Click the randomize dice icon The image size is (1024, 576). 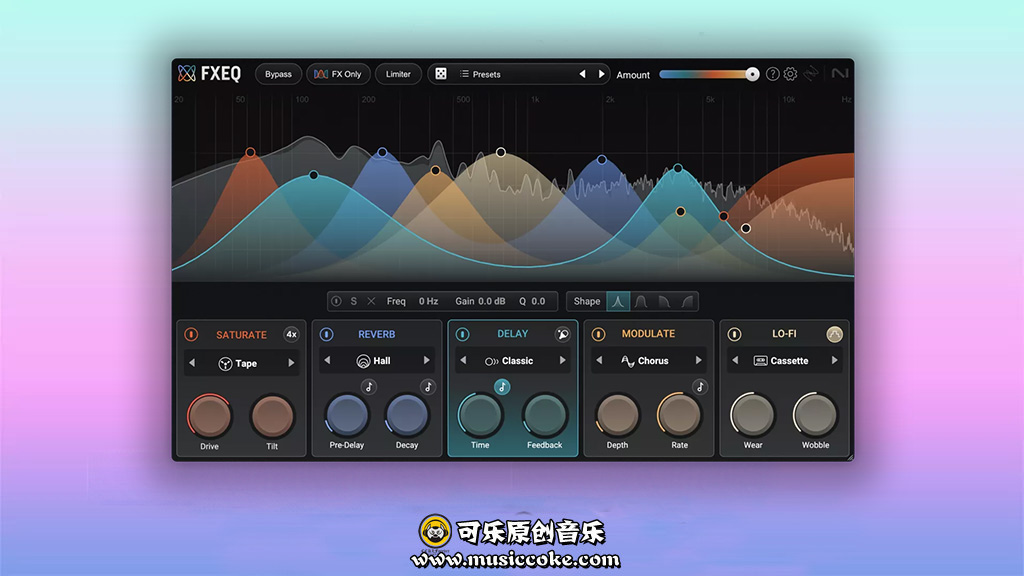pos(441,74)
